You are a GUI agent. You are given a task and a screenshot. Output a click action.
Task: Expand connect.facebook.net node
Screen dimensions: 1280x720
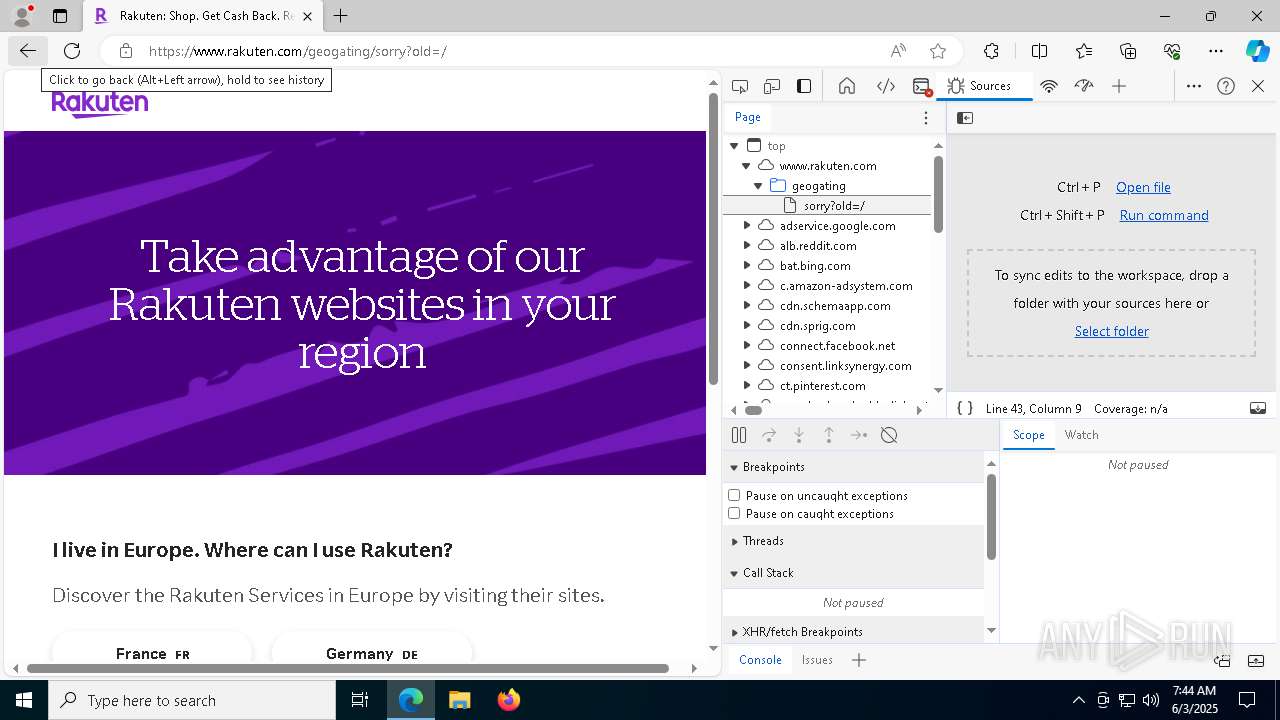click(x=746, y=346)
